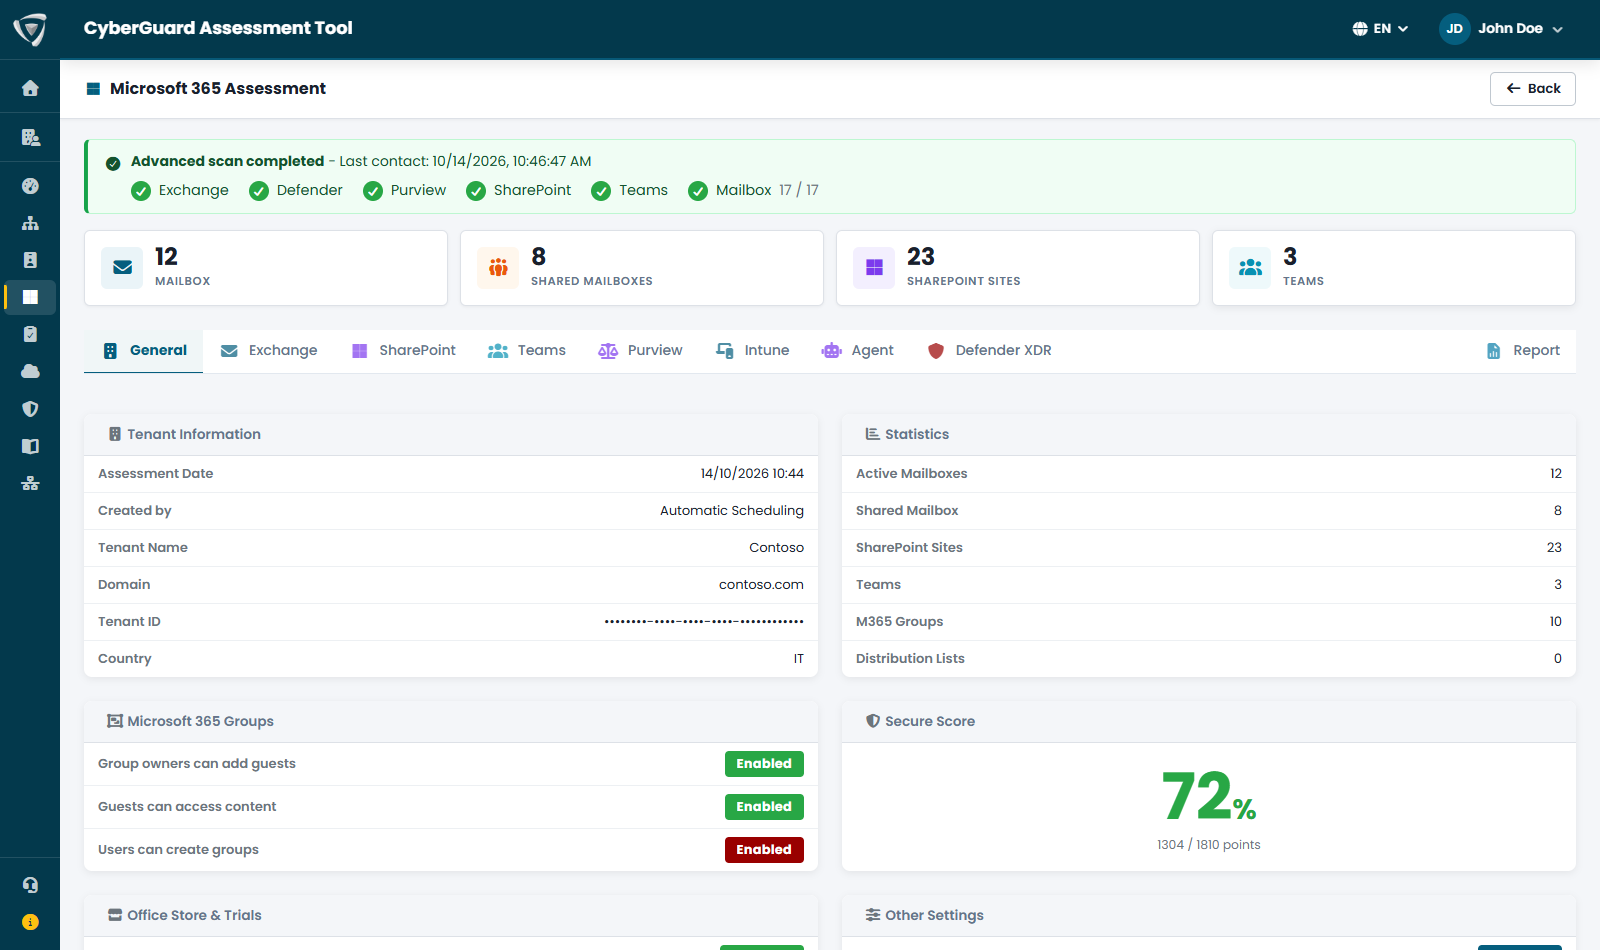Open the ID badge sidebar icon
This screenshot has height=950, width=1600.
coord(30,260)
